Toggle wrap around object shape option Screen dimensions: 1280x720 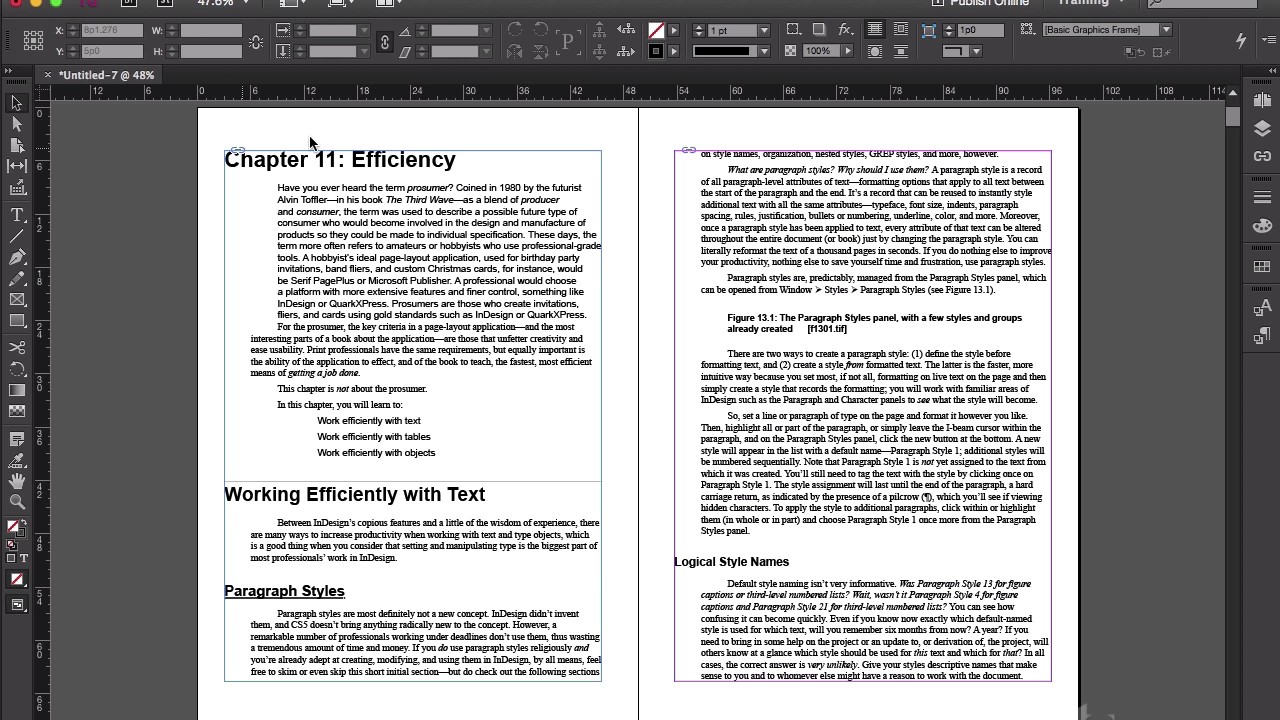tap(875, 51)
